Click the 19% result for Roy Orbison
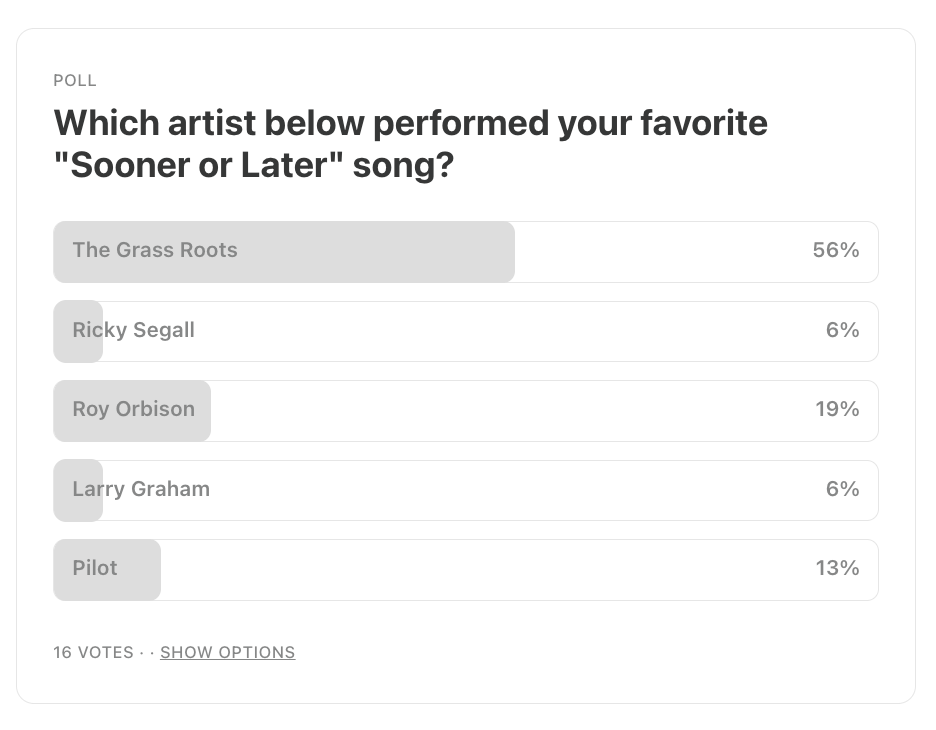The image size is (936, 730). click(837, 409)
